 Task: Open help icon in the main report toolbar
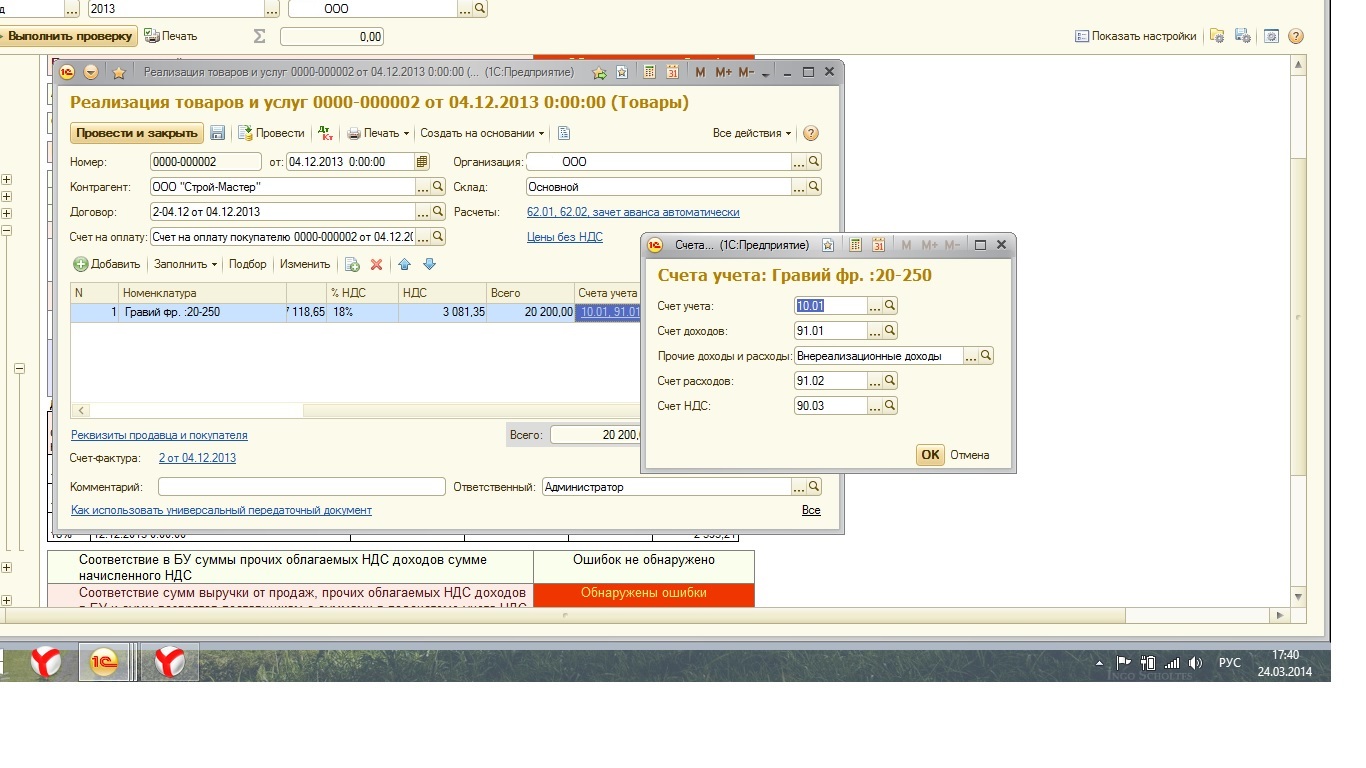tap(1296, 36)
